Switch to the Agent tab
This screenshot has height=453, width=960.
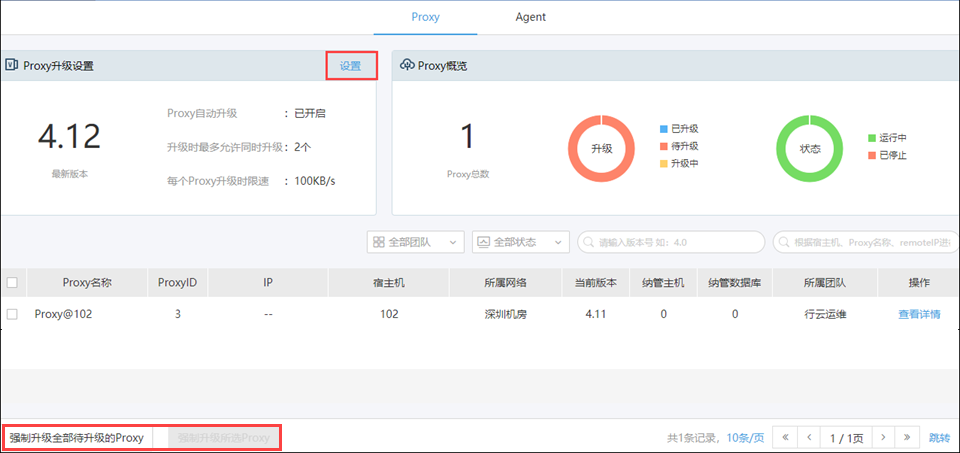(530, 17)
